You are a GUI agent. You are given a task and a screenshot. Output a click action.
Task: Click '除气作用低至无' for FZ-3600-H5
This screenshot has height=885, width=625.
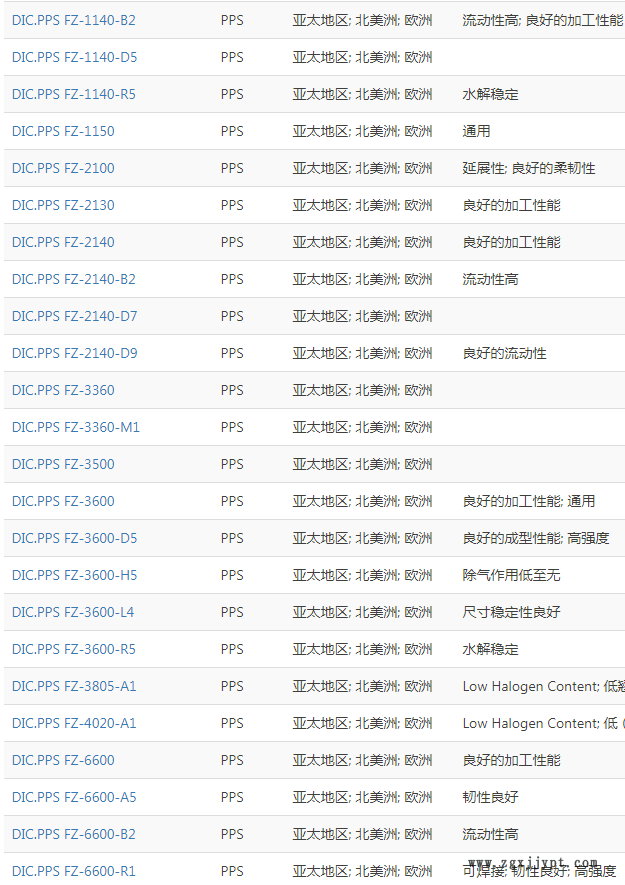[512, 575]
